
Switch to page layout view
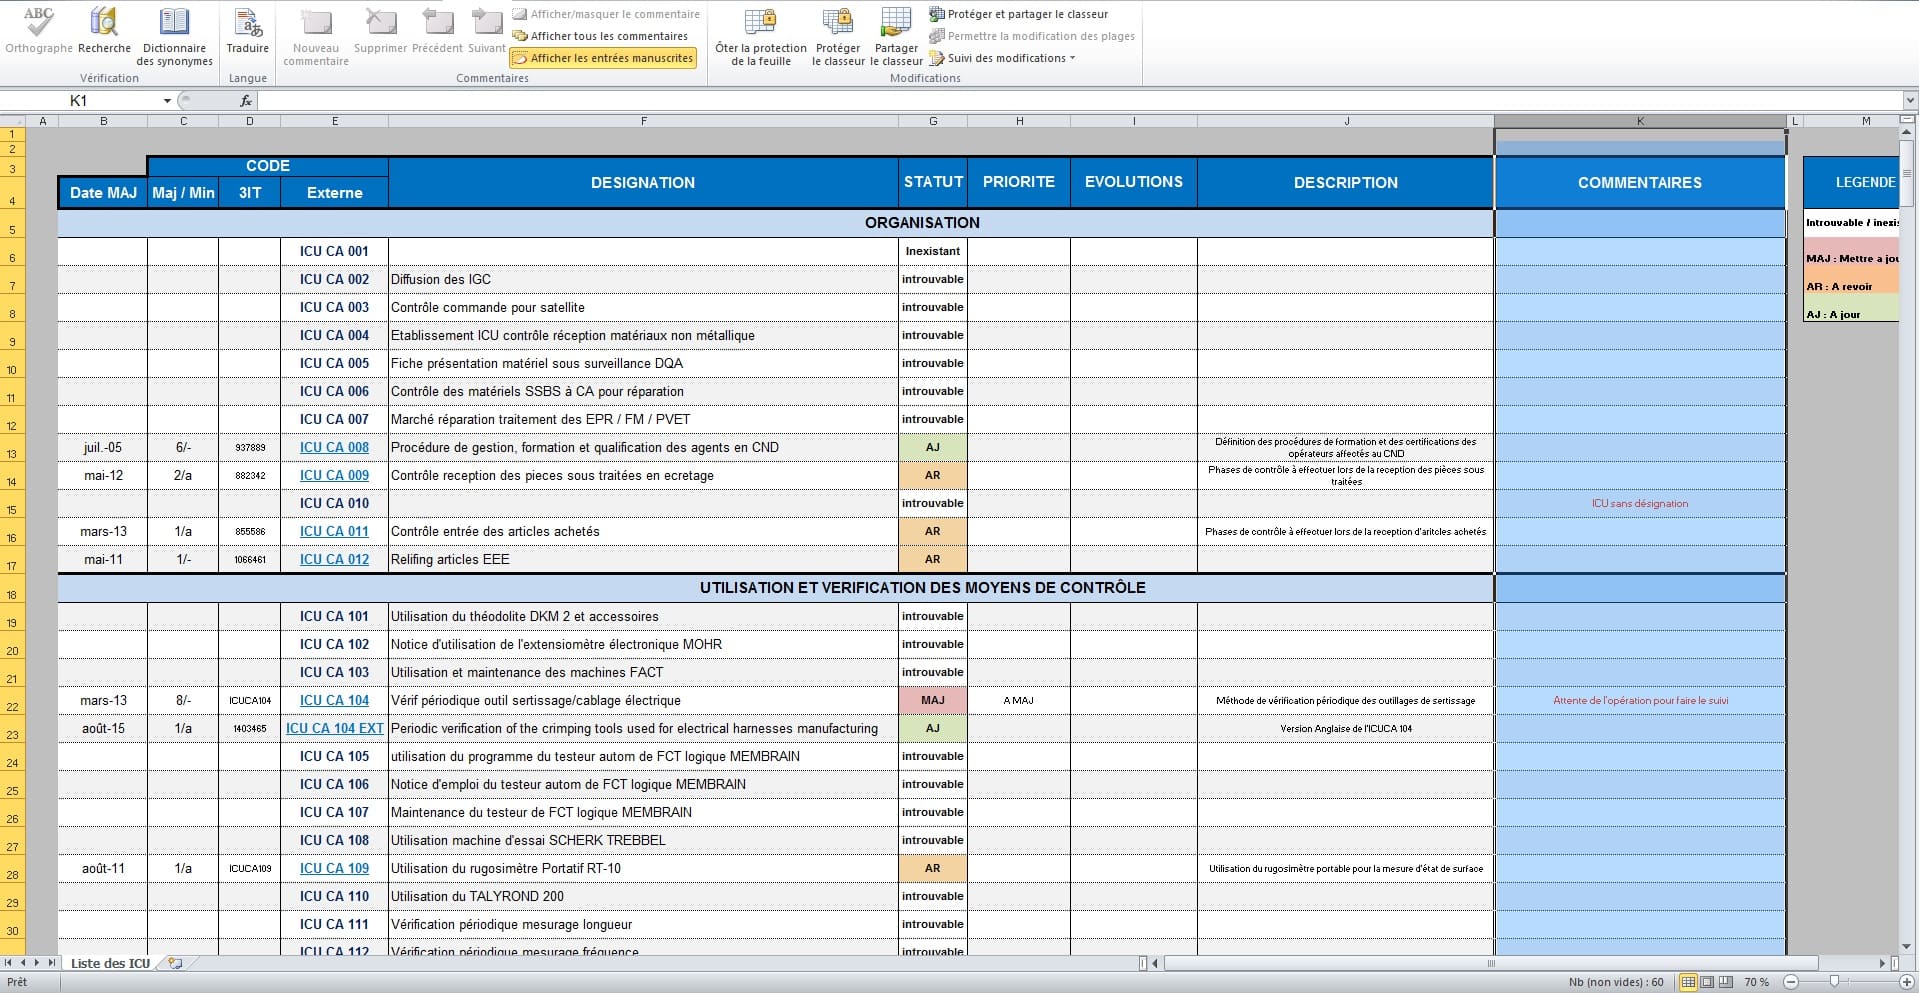(1707, 982)
